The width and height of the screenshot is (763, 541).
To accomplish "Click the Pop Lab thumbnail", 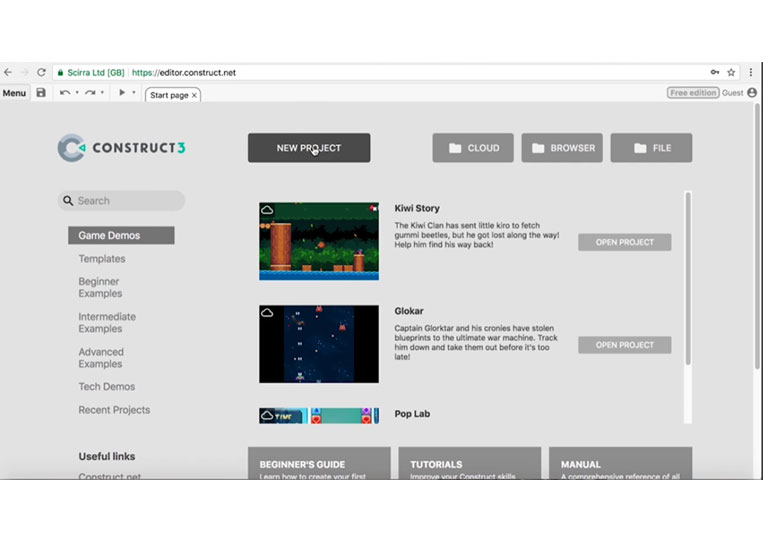I will (x=319, y=416).
